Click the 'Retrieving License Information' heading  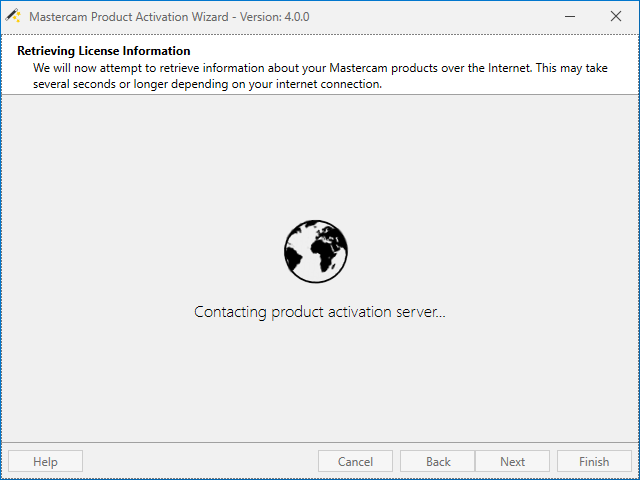(x=104, y=51)
